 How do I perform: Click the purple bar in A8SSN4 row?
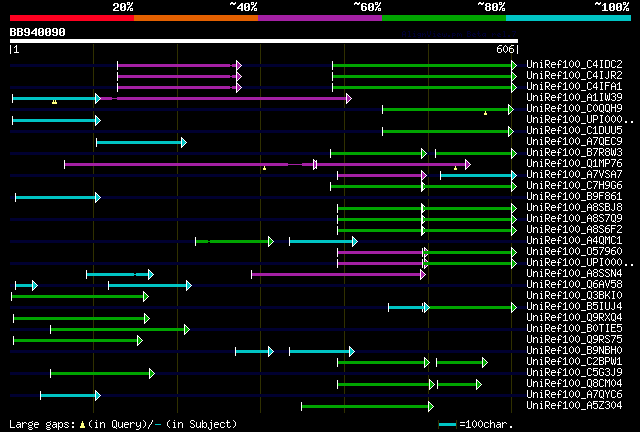point(338,275)
